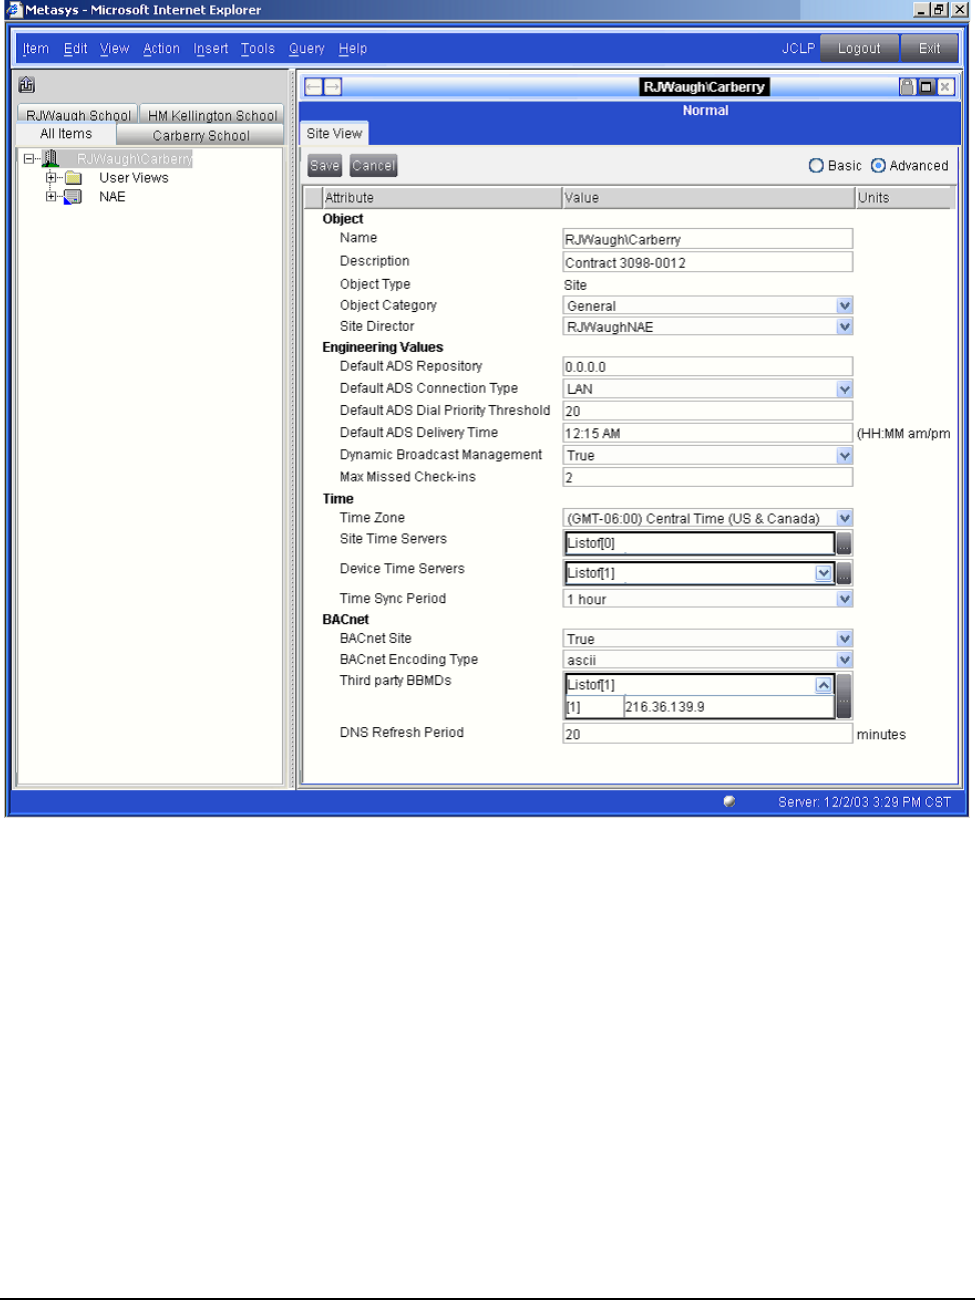Click the Cancel button
This screenshot has height=1300, width=975.
[x=374, y=166]
